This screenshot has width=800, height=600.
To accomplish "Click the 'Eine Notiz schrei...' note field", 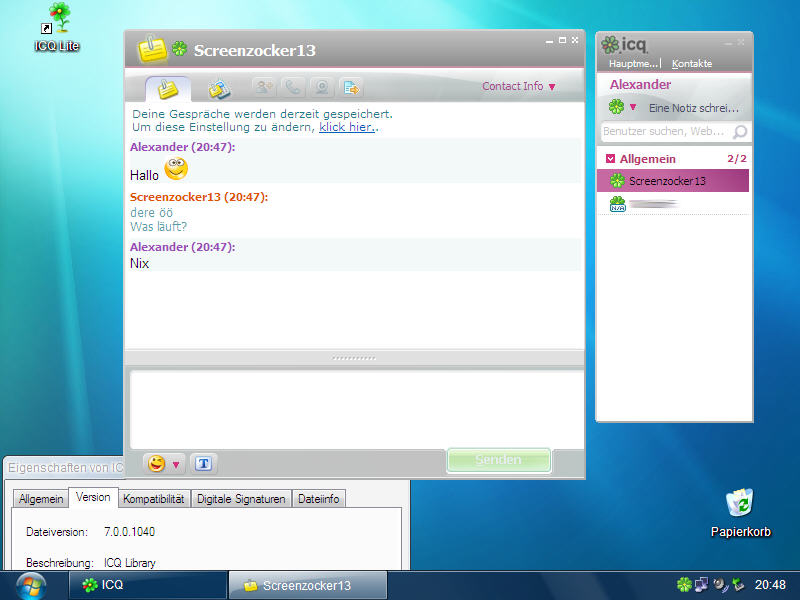I will pyautogui.click(x=694, y=108).
